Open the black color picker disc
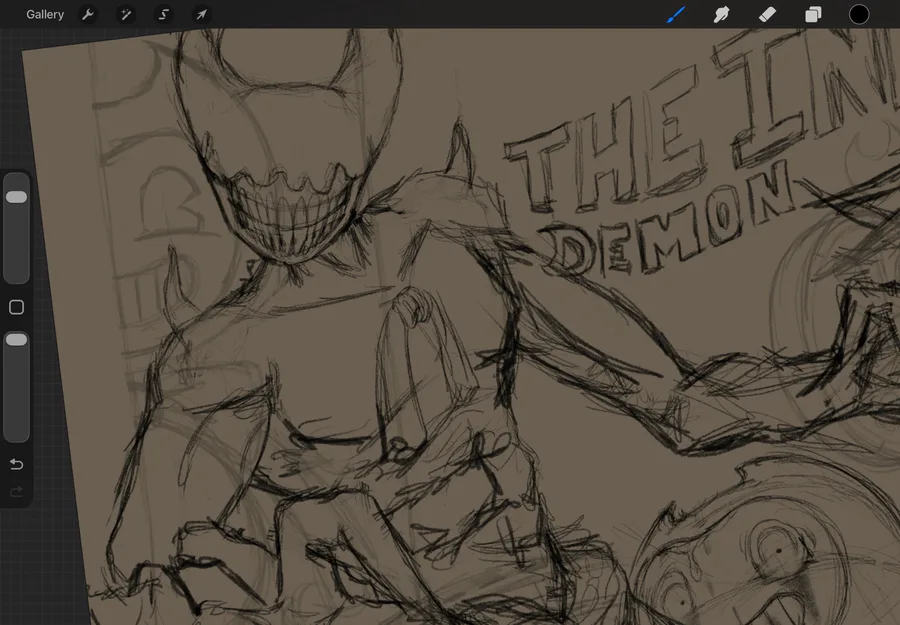 click(x=859, y=14)
